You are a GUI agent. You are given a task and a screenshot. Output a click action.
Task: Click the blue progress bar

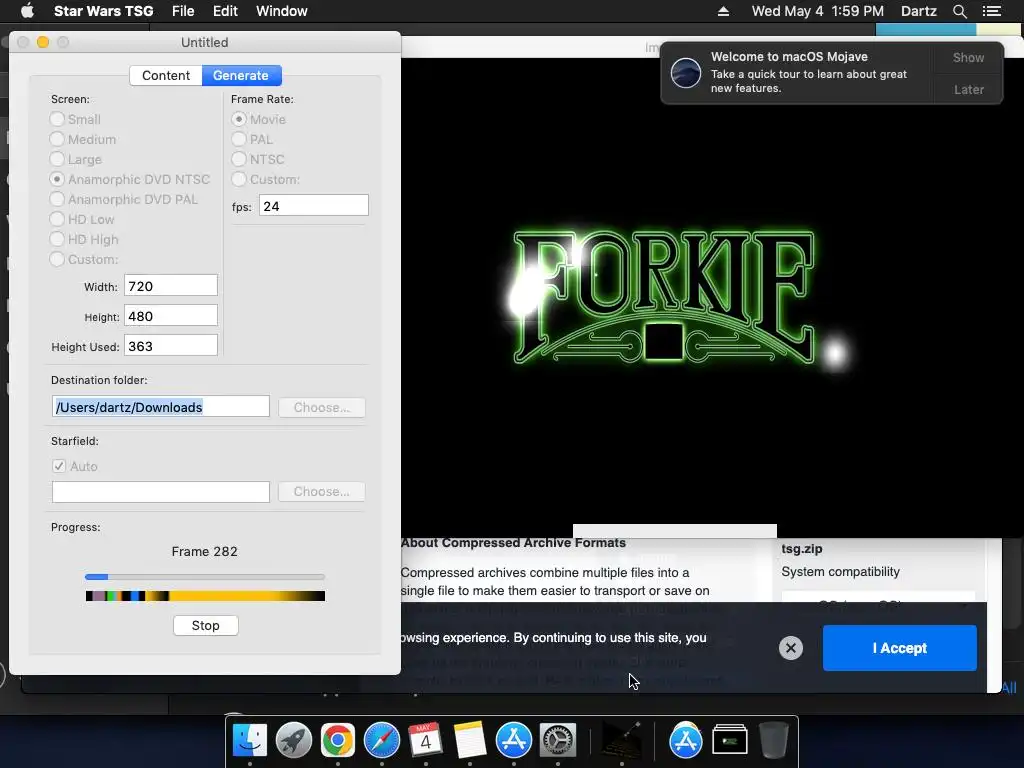point(204,577)
